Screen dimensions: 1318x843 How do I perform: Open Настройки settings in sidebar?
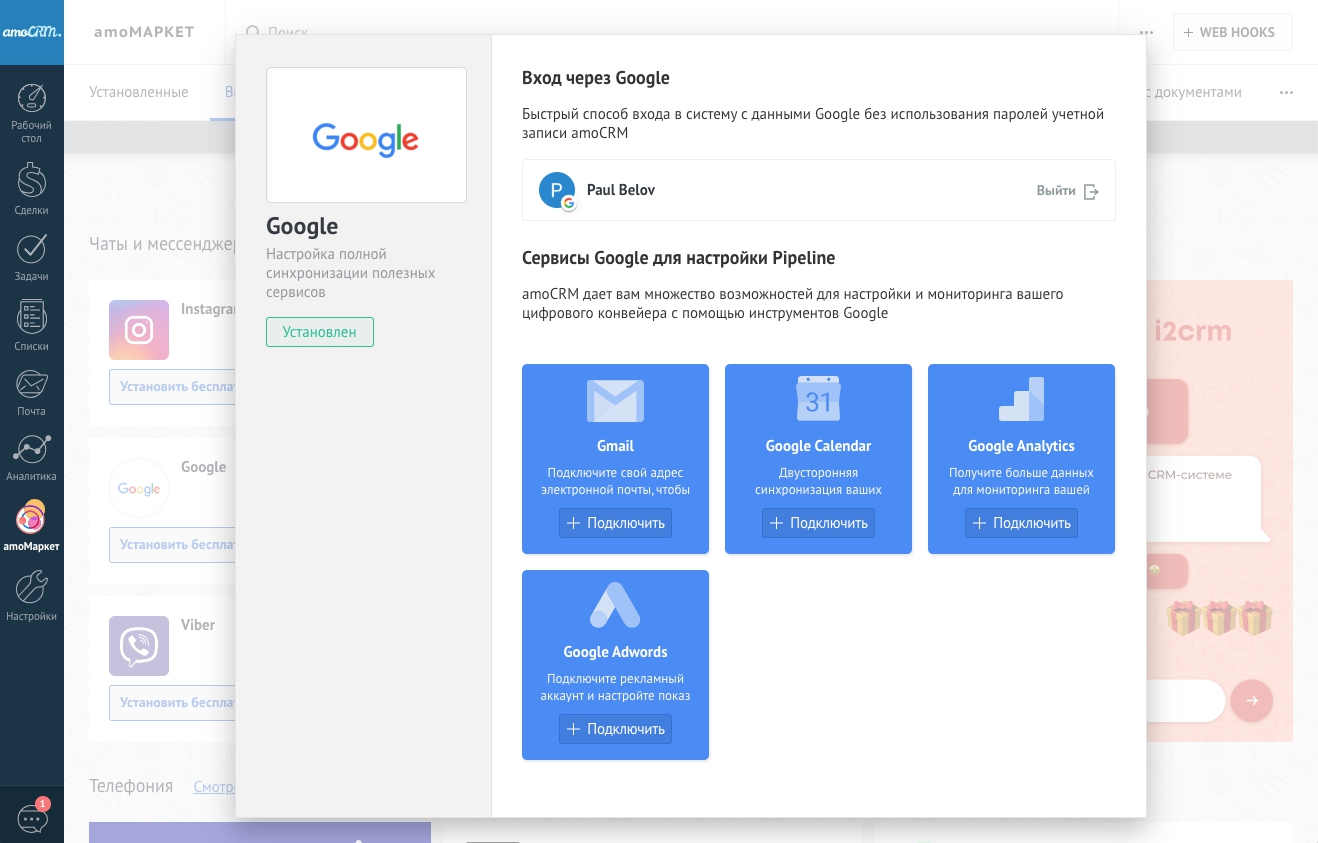tap(31, 596)
